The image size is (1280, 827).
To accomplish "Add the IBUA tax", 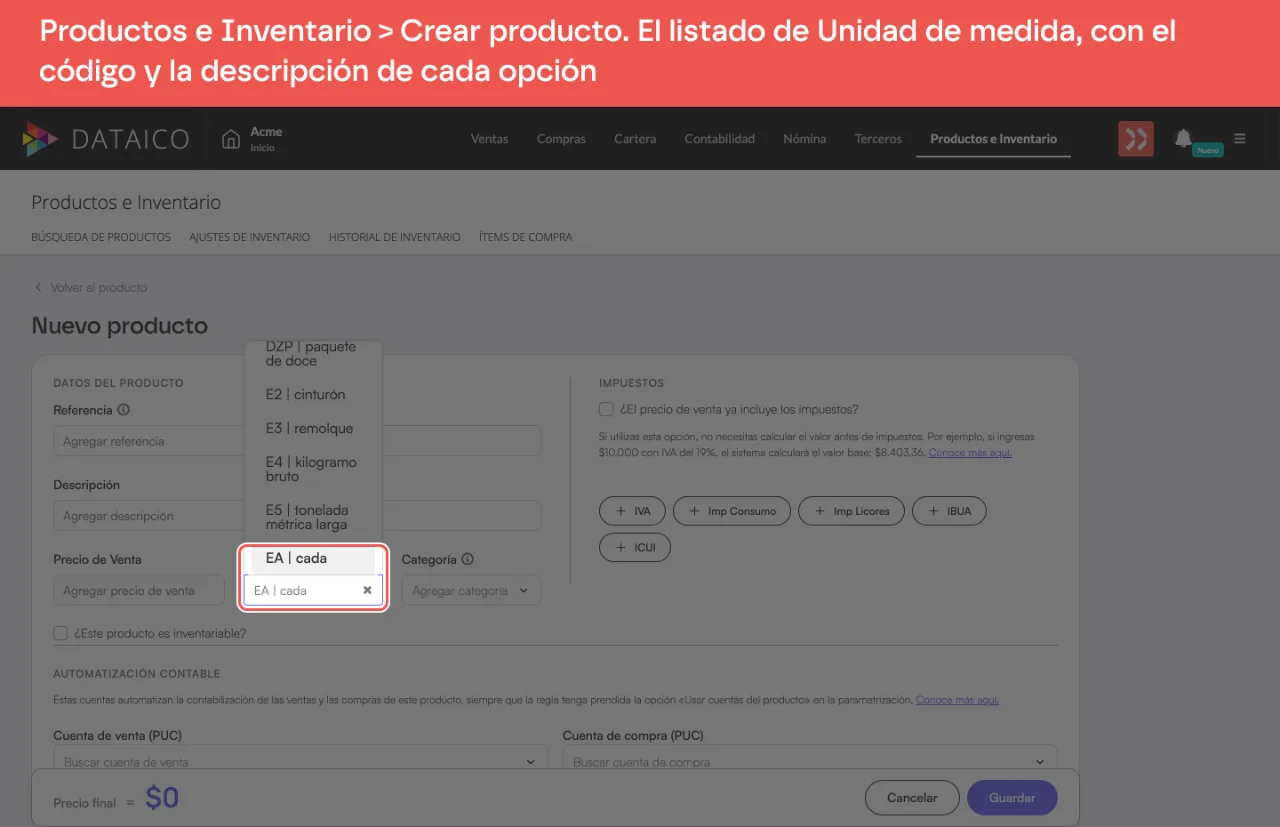I will click(949, 511).
